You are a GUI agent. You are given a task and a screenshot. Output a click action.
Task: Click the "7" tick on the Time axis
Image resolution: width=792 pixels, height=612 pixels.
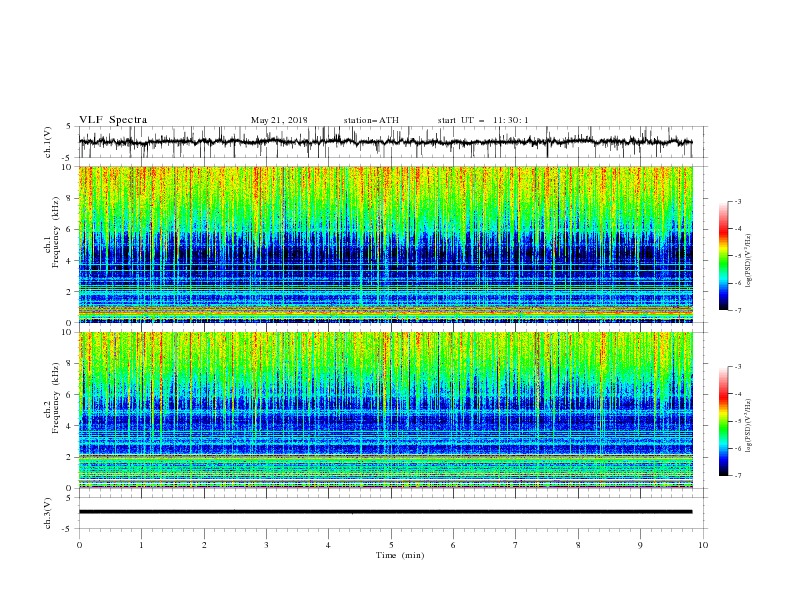click(x=516, y=545)
